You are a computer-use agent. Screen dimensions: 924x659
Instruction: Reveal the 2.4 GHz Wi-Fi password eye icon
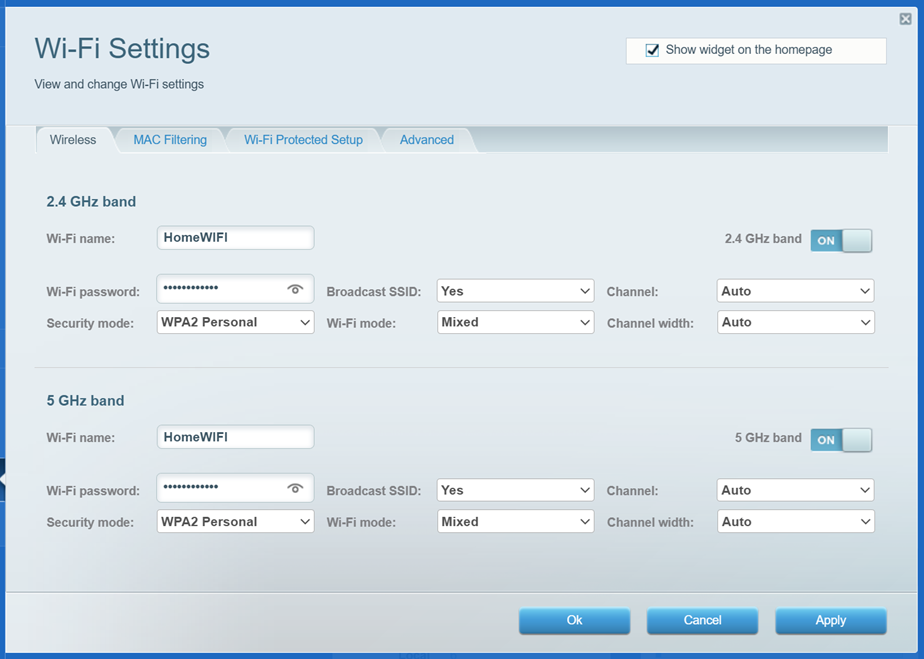coord(295,289)
